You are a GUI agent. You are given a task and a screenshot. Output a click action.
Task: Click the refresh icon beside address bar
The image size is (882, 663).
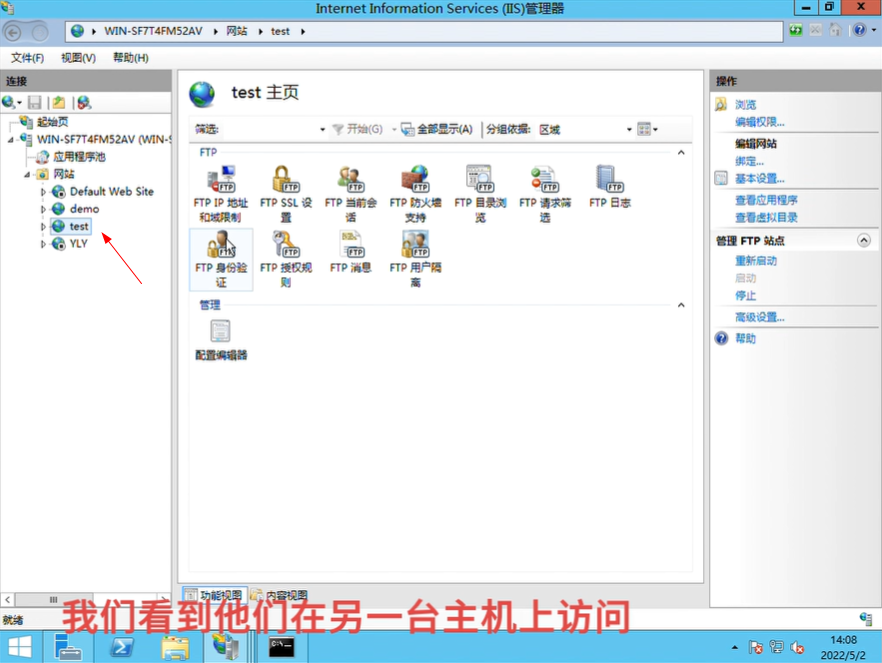[795, 30]
